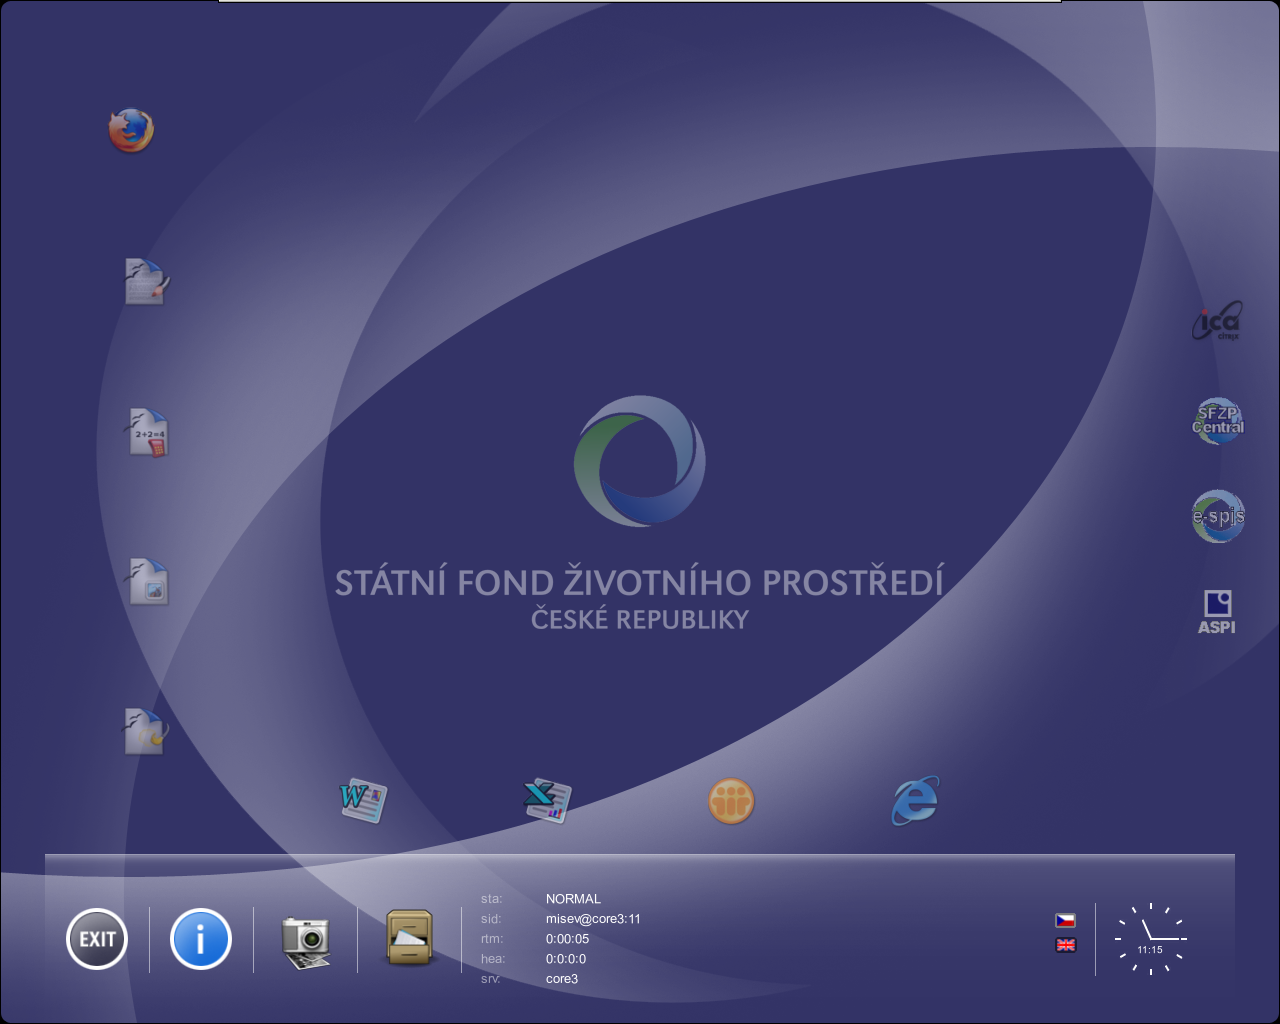Image resolution: width=1280 pixels, height=1024 pixels.
Task: Click the camera screenshot icon
Action: point(305,942)
